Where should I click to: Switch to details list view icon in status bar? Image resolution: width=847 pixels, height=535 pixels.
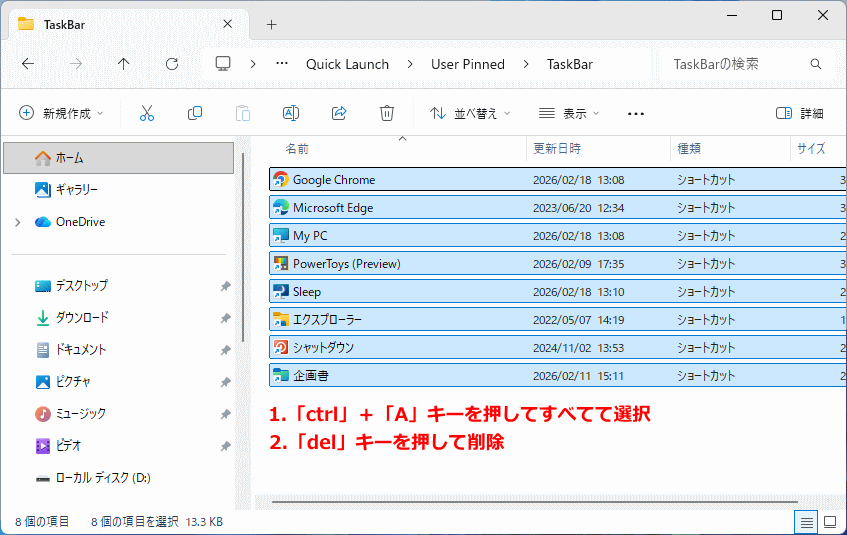click(806, 523)
